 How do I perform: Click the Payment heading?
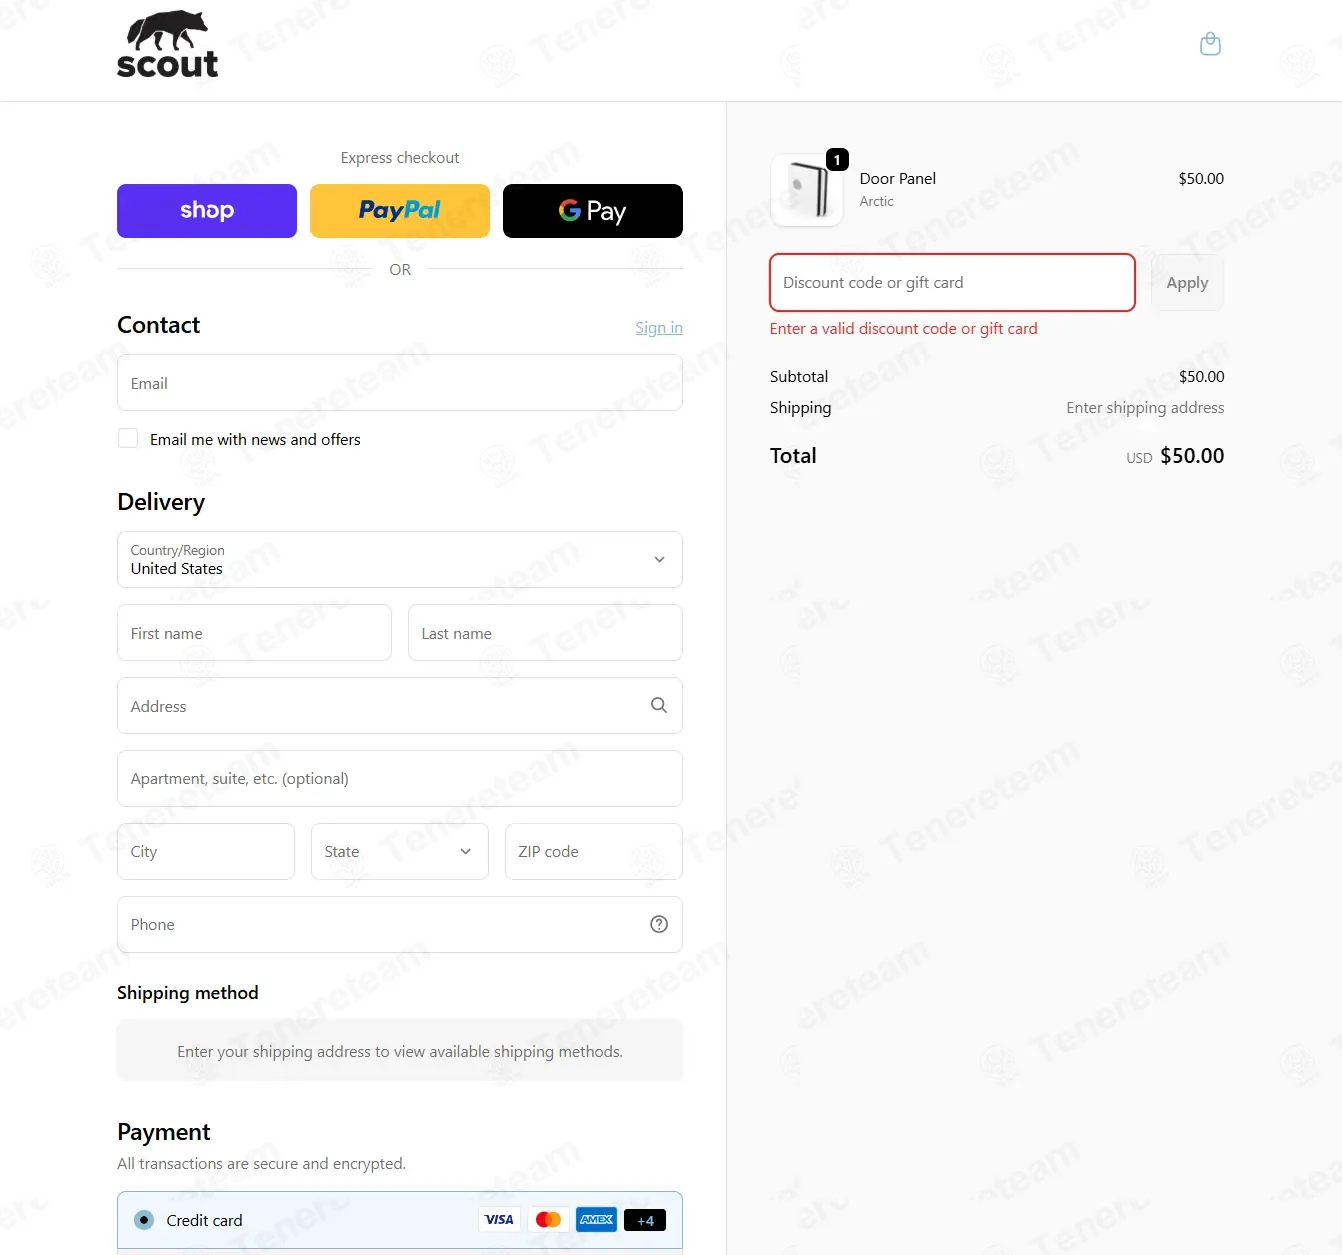pos(164,1132)
